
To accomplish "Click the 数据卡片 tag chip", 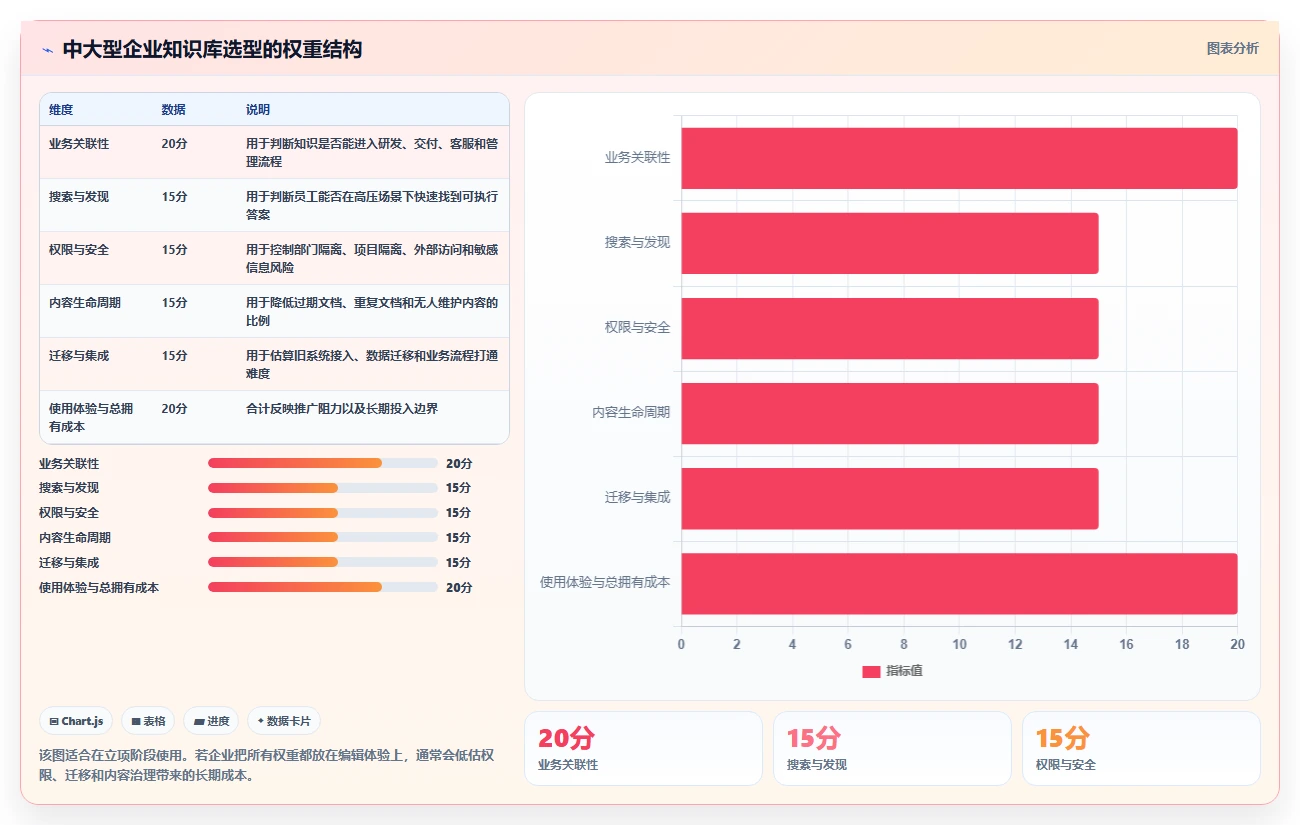I will pyautogui.click(x=284, y=721).
